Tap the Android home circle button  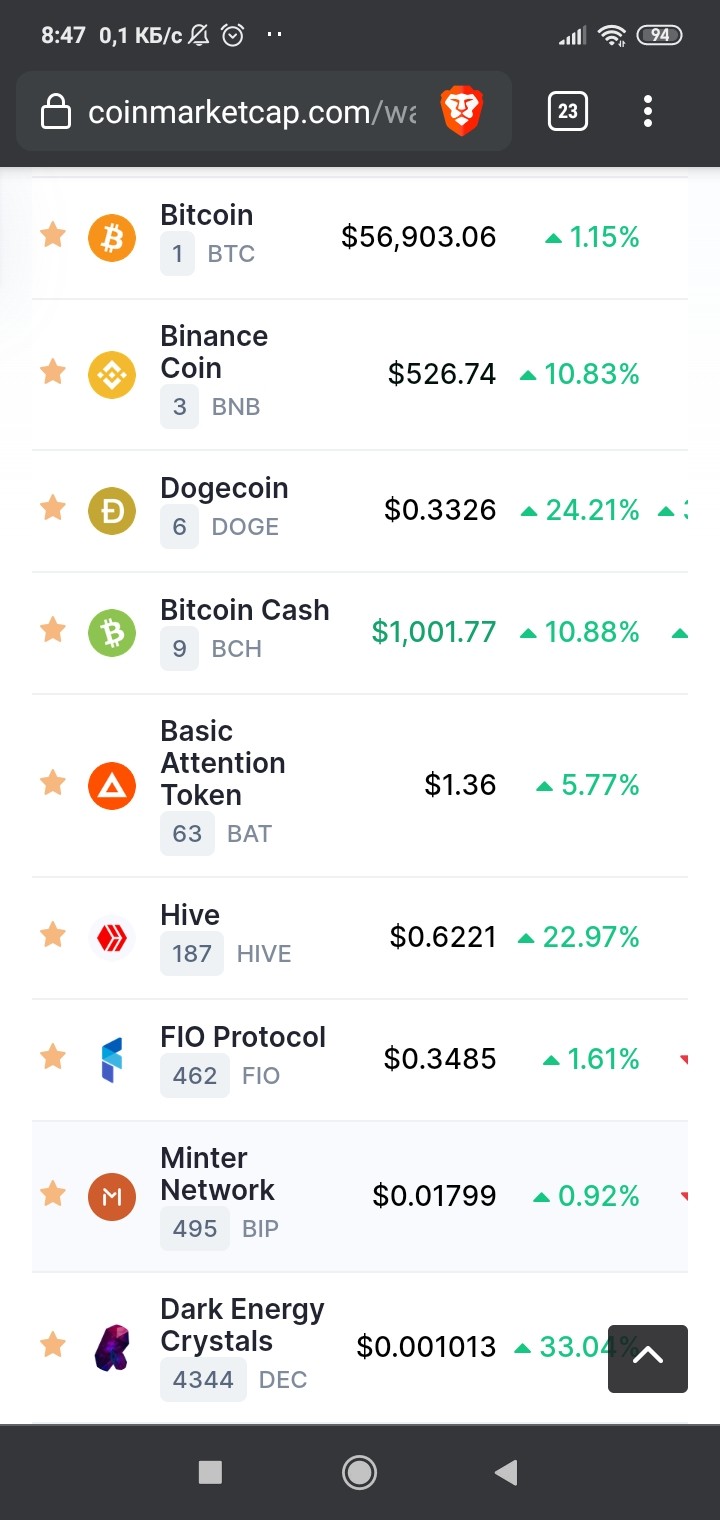click(x=359, y=1471)
